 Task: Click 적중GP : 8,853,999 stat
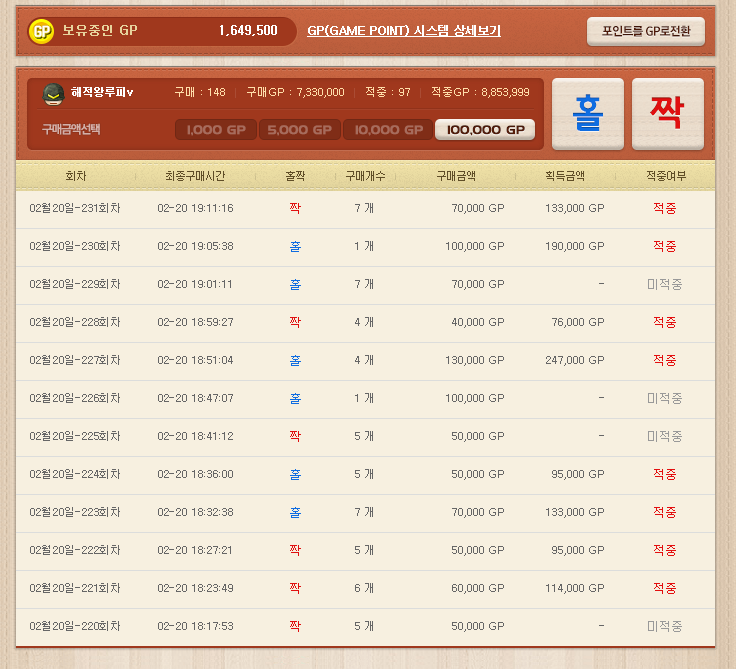(480, 92)
